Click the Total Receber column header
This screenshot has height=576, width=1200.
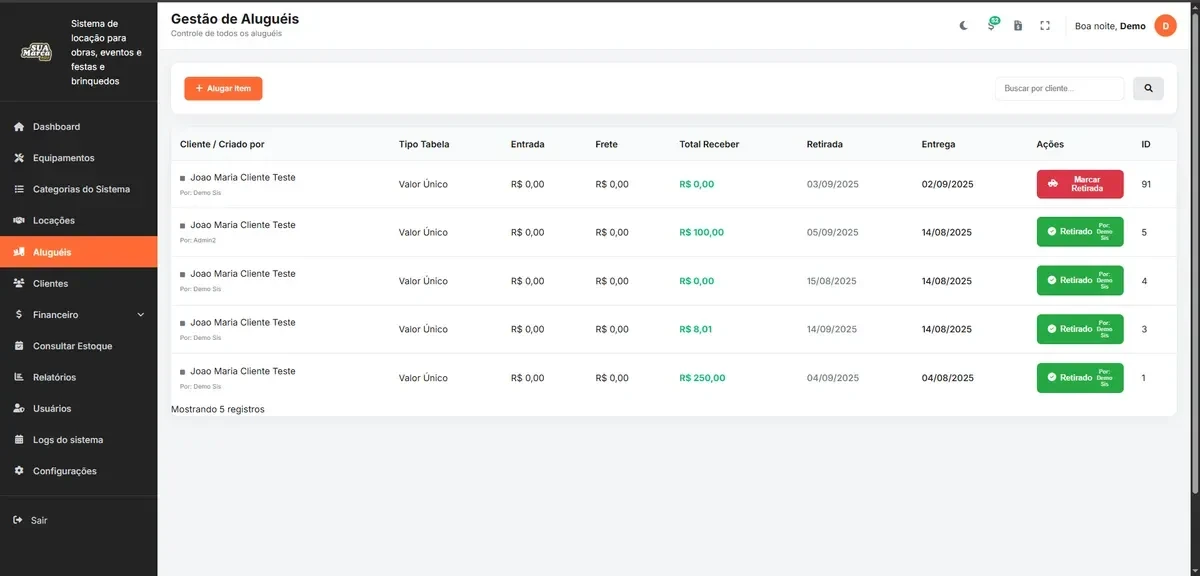[x=709, y=144]
